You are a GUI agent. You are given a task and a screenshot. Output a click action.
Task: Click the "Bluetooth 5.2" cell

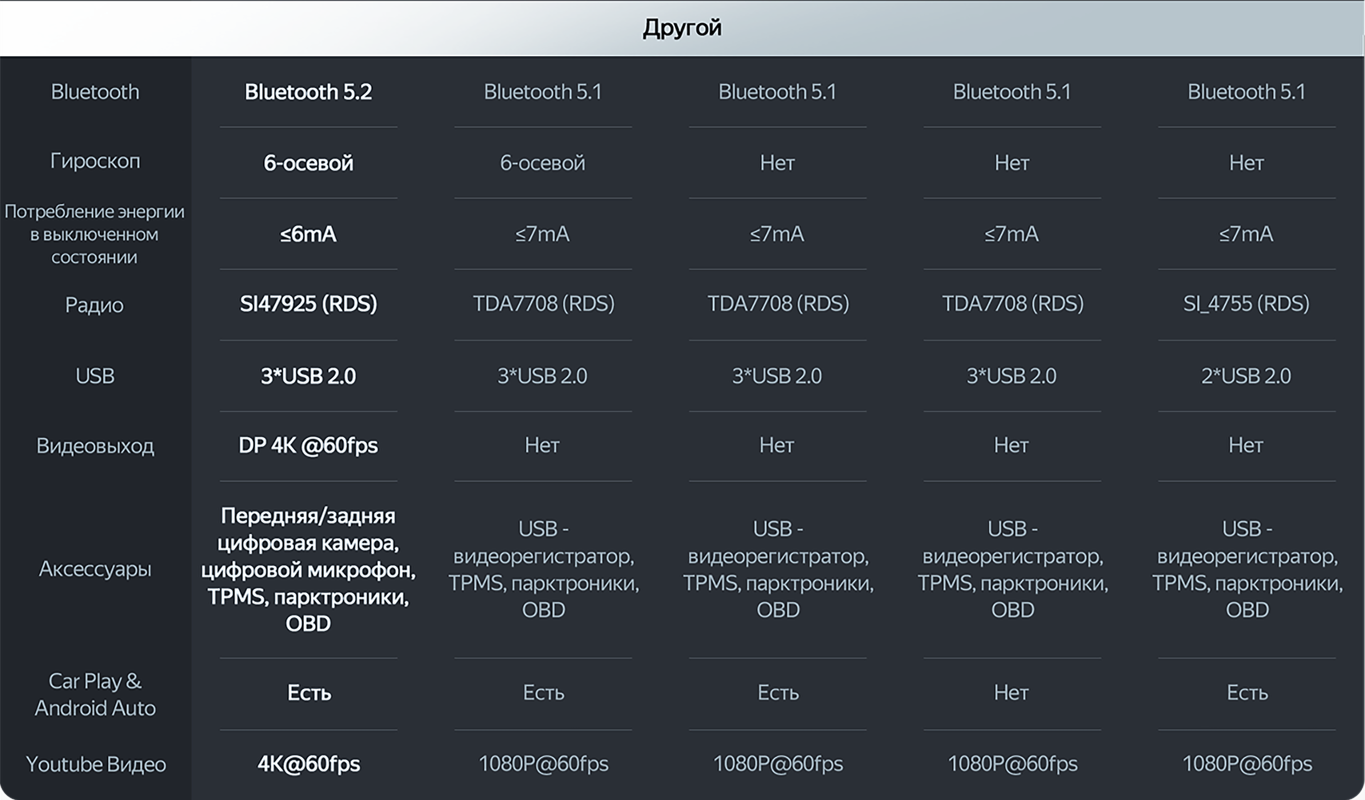308,92
